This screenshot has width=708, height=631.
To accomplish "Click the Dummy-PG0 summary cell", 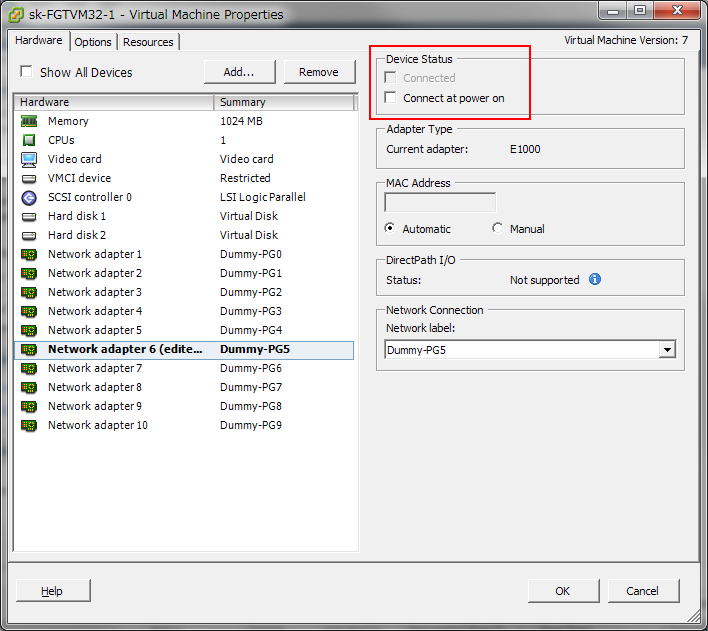I will pos(251,254).
